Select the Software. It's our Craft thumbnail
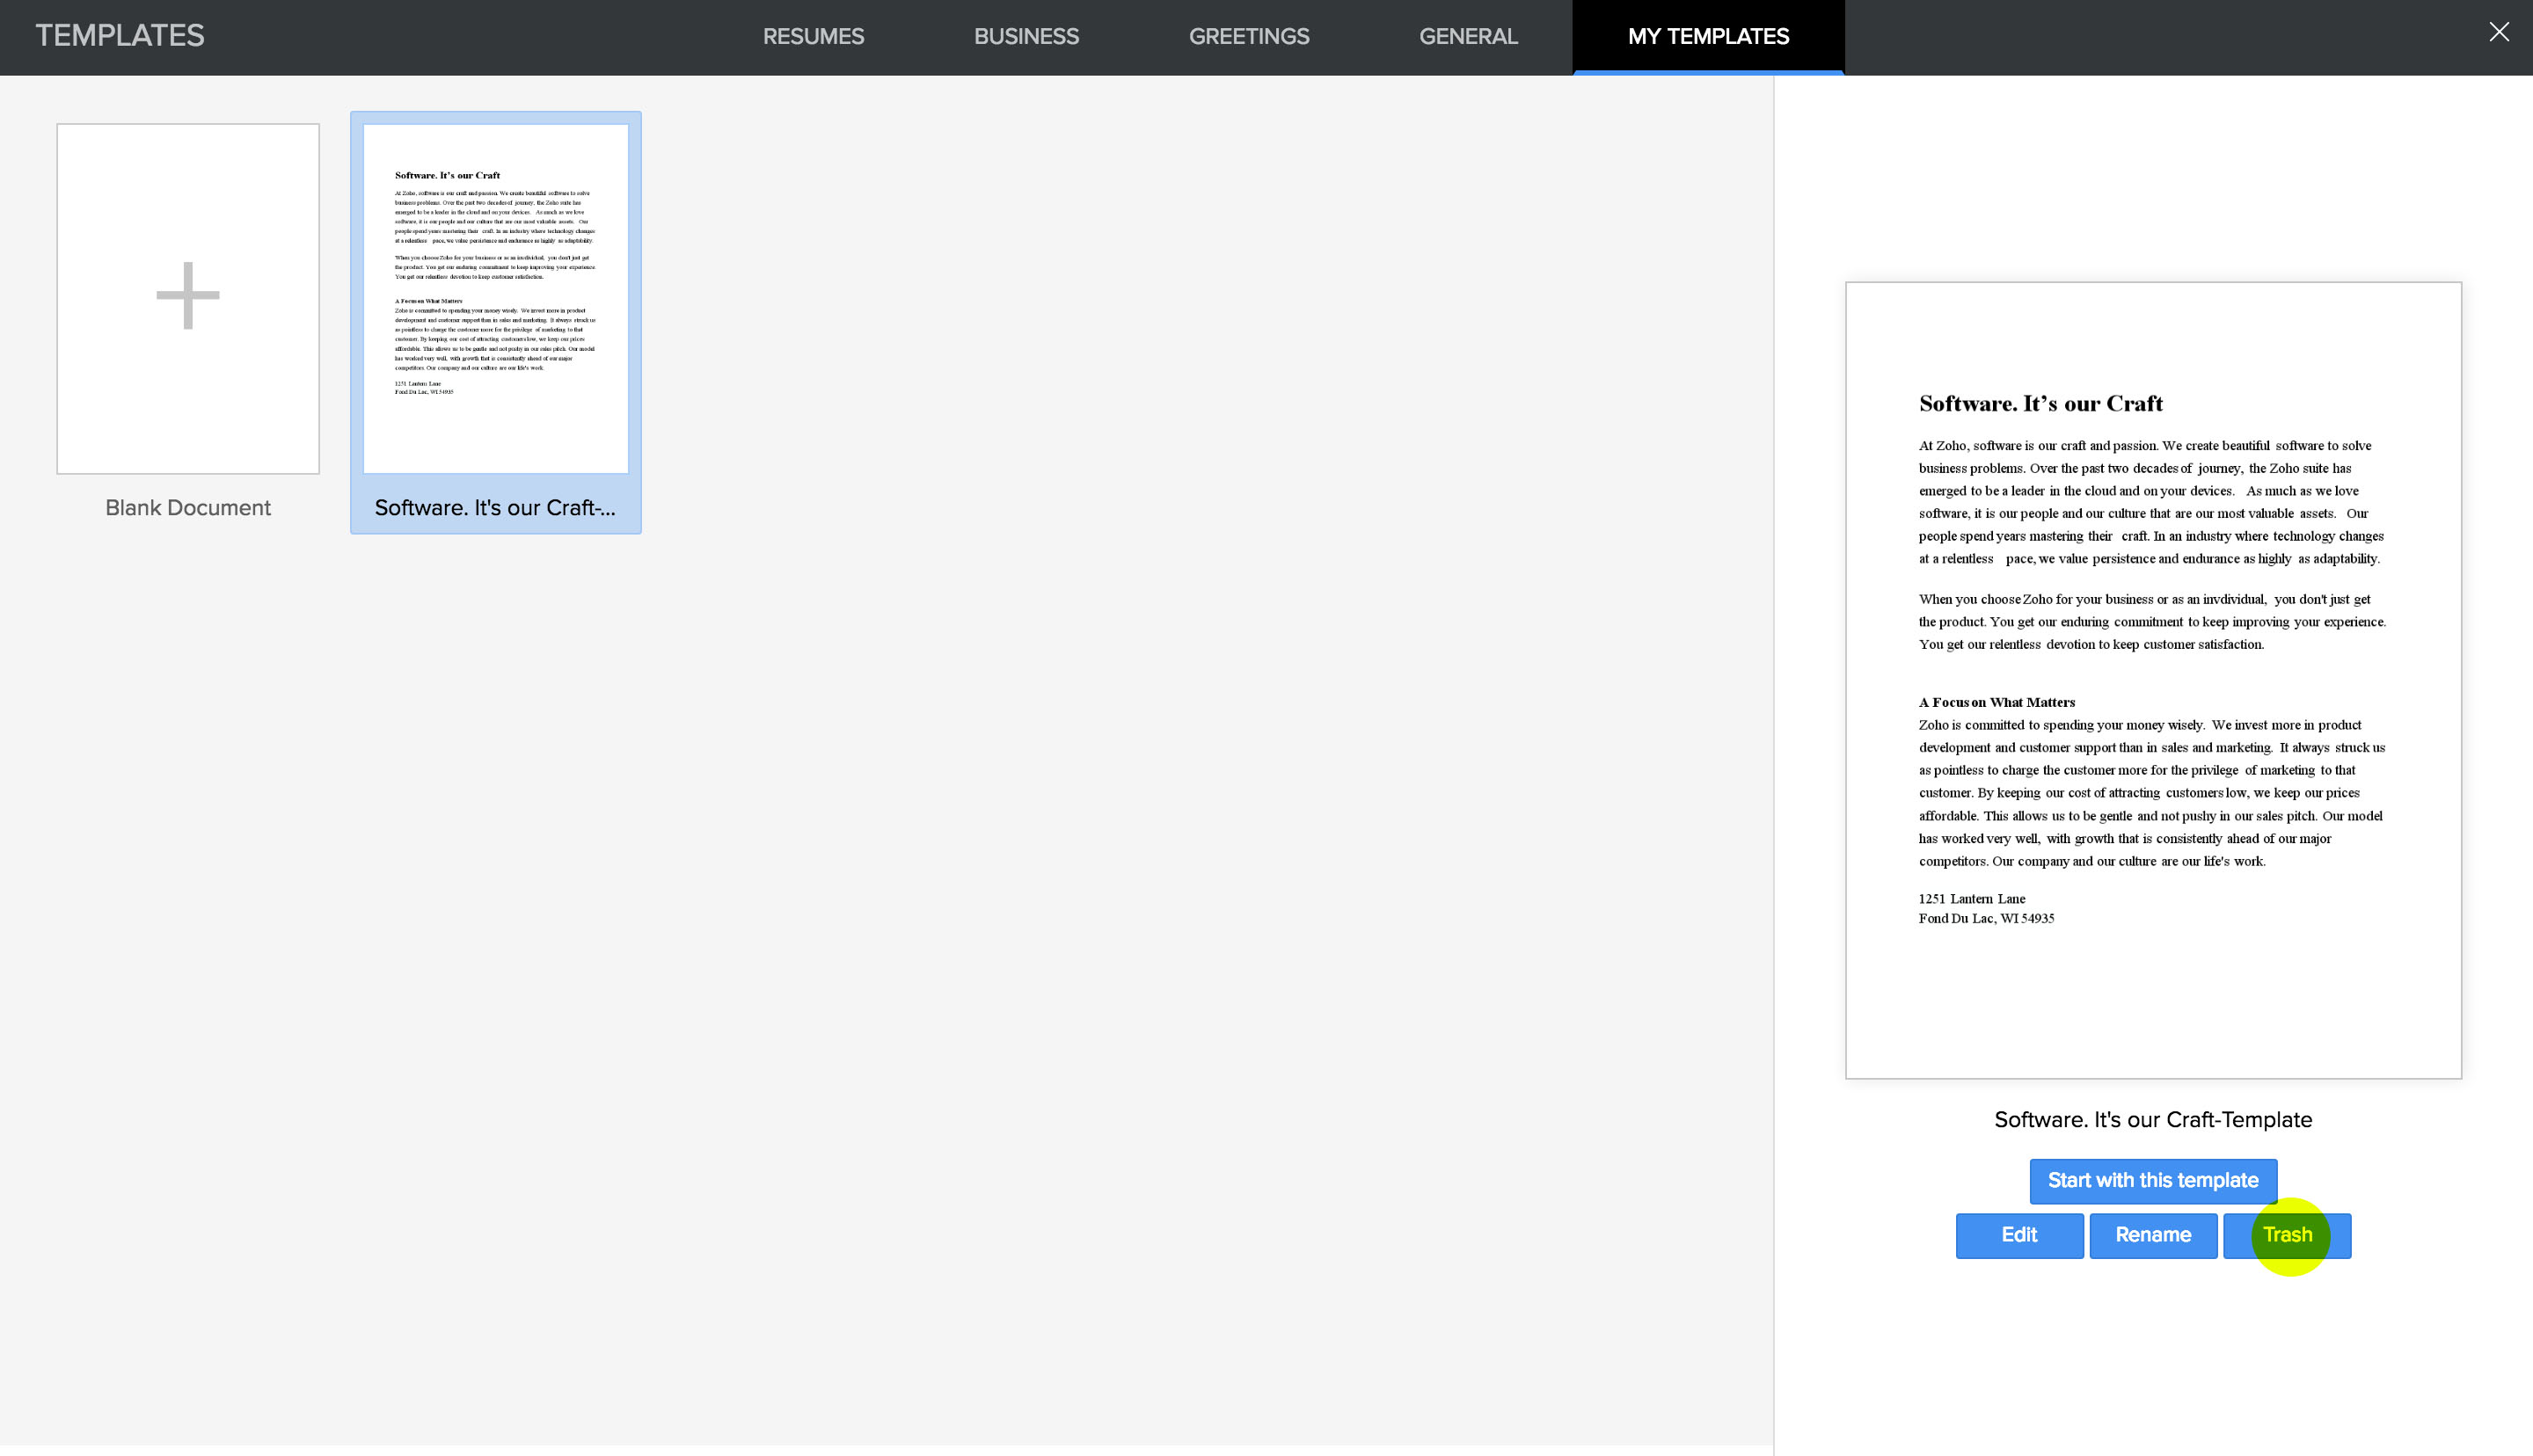2533x1456 pixels. click(x=496, y=299)
